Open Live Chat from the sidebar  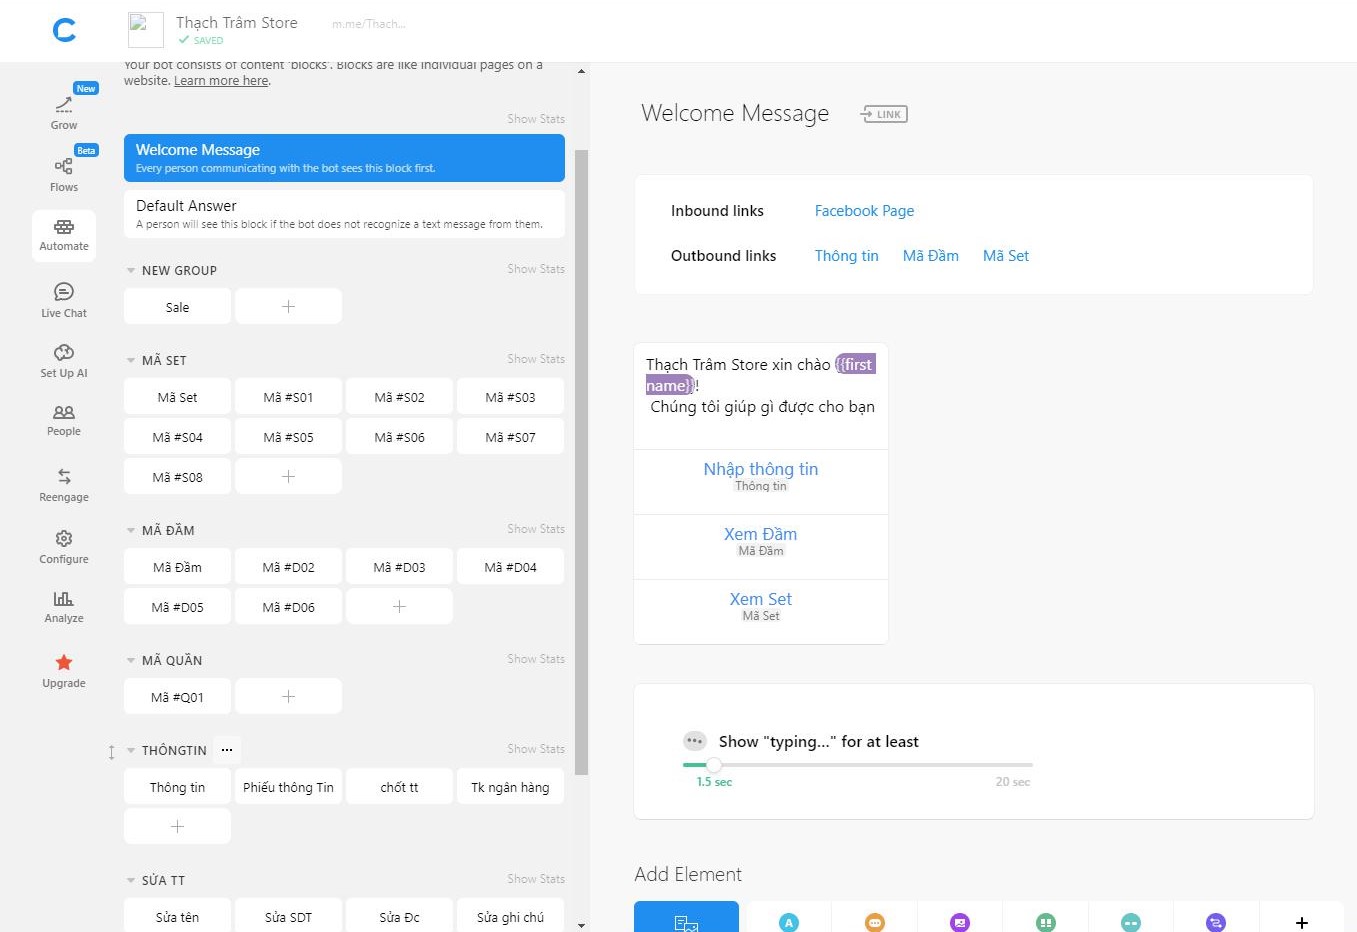(x=64, y=300)
